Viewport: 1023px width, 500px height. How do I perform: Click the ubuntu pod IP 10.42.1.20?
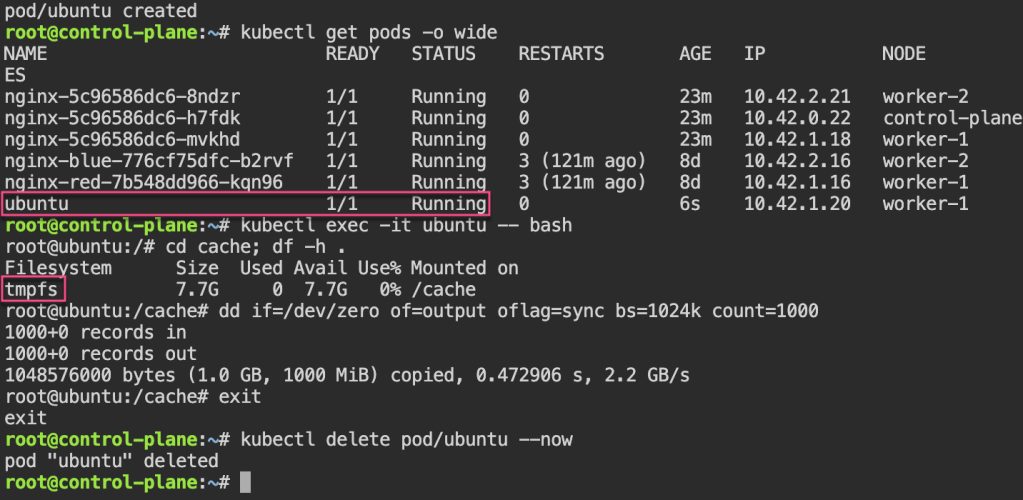click(797, 204)
